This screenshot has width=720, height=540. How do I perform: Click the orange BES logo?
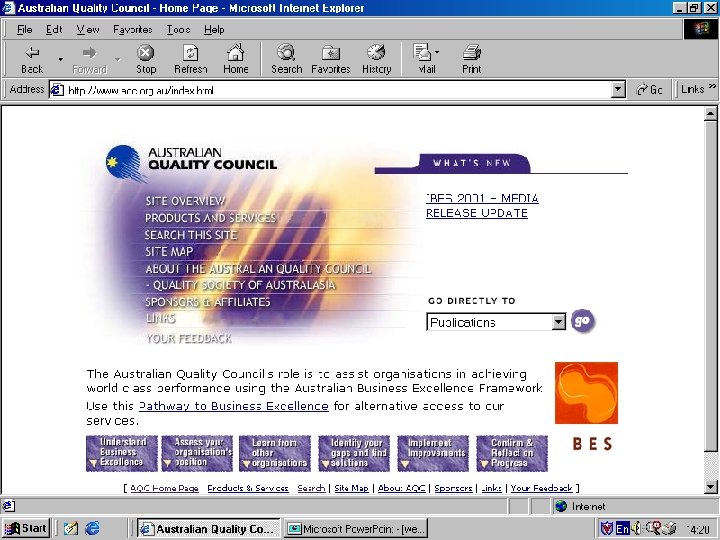pos(586,393)
